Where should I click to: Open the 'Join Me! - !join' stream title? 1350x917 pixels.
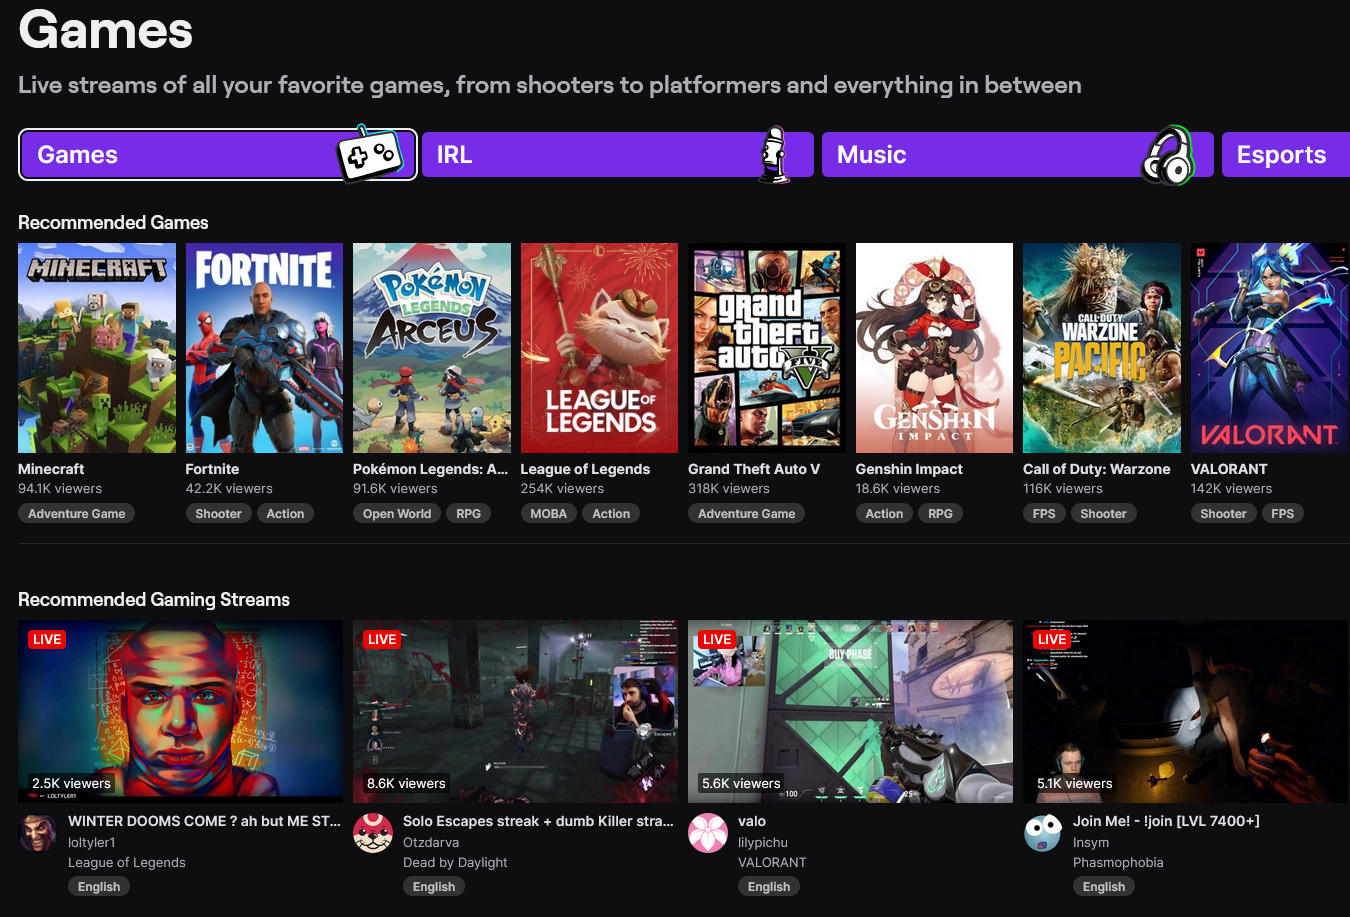pos(1166,821)
